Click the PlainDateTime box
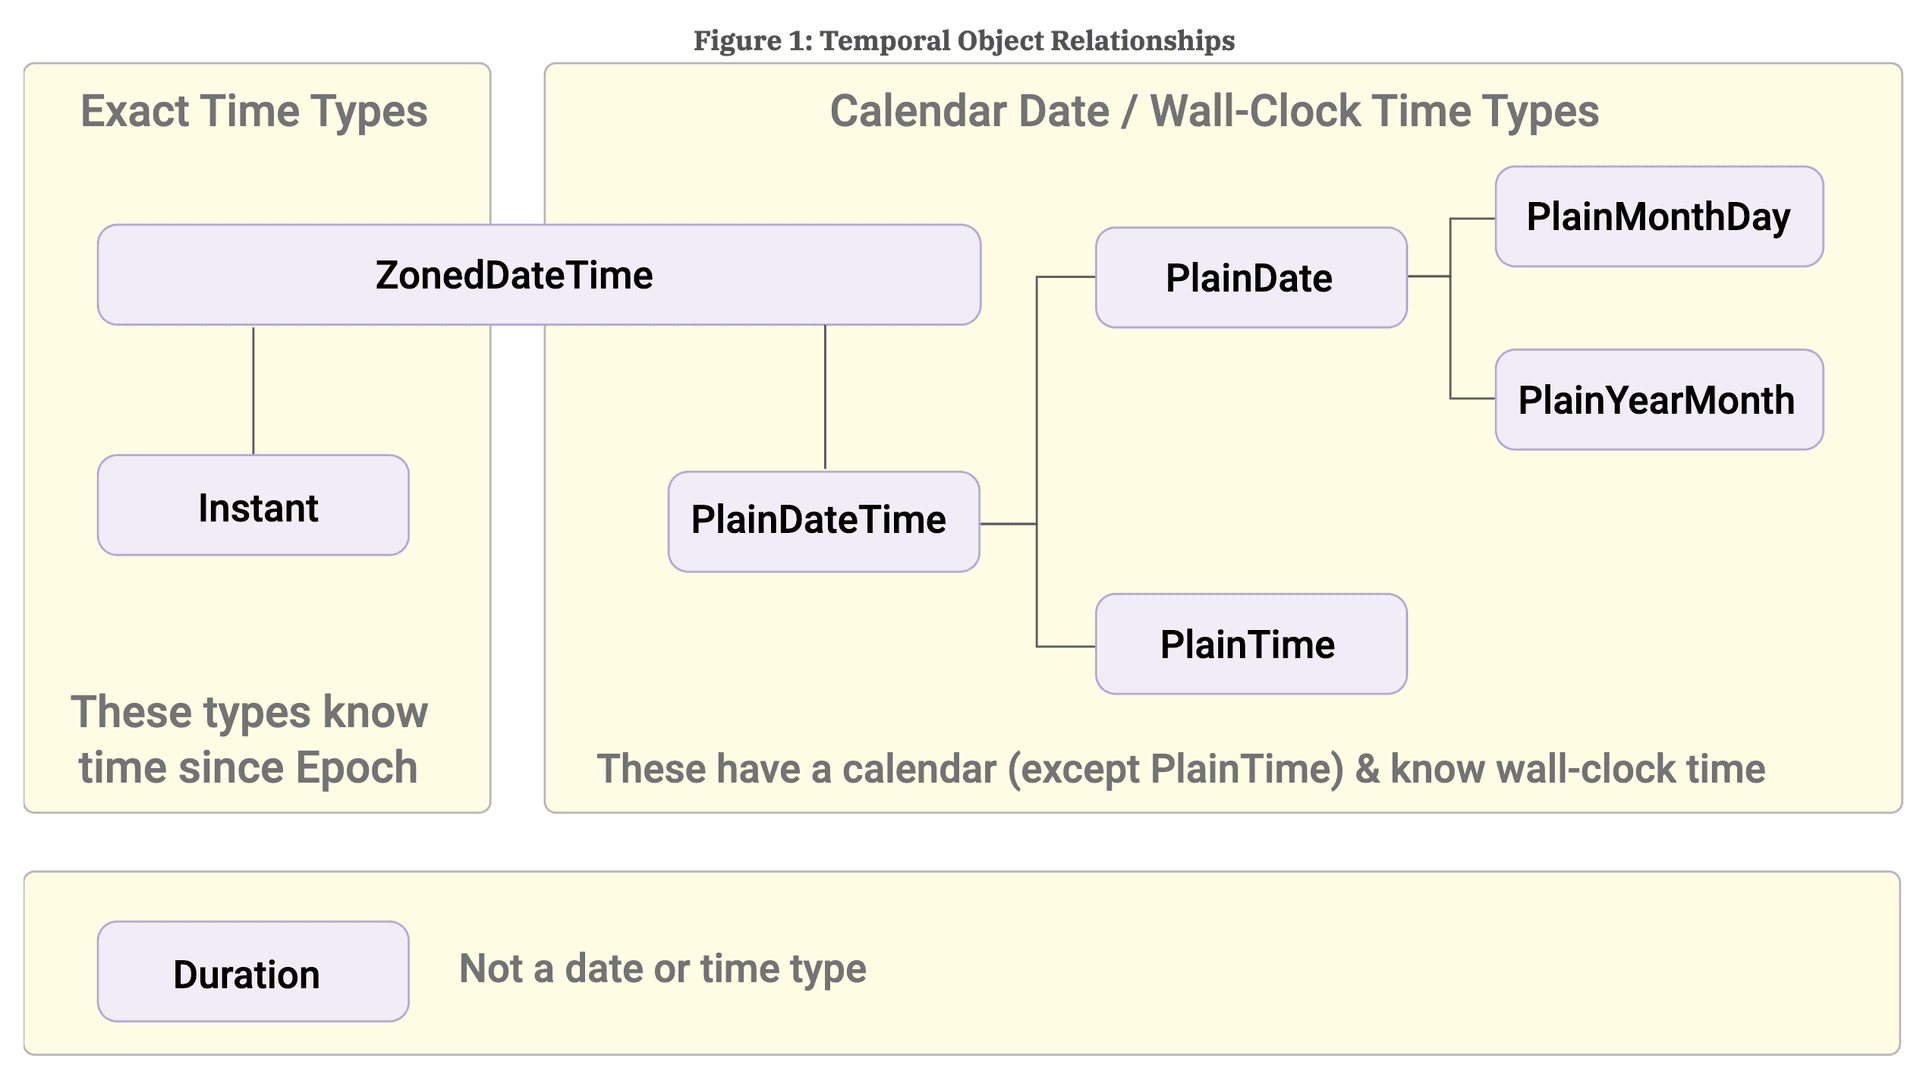 coord(823,521)
